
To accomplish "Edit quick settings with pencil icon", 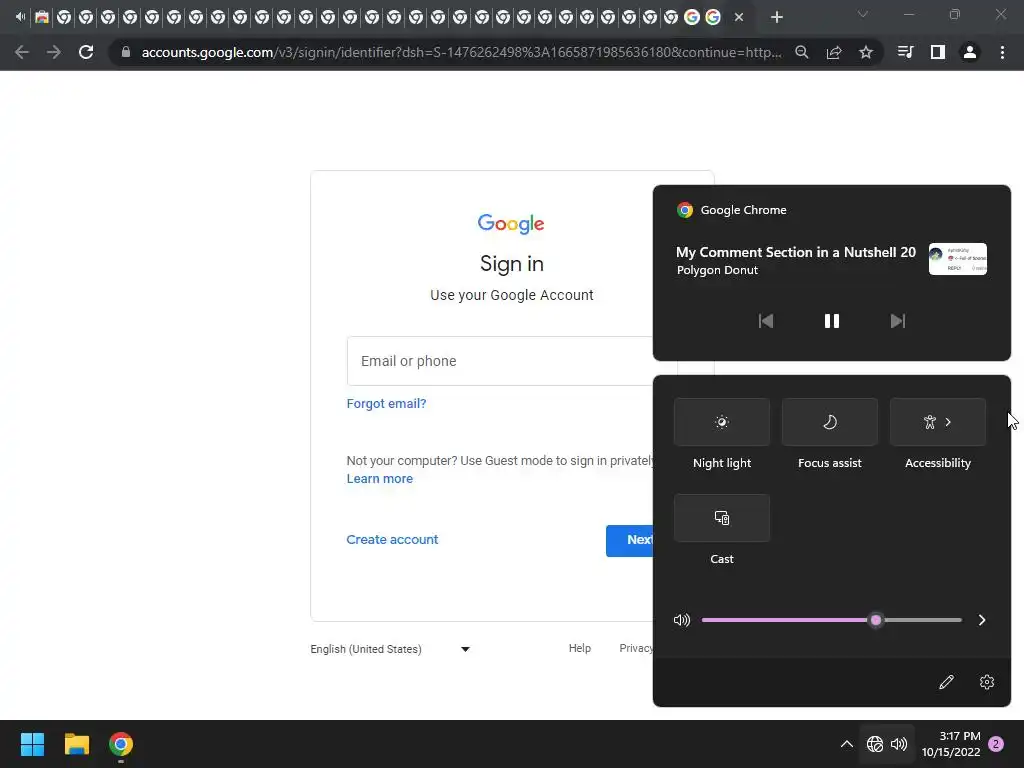I will point(946,682).
